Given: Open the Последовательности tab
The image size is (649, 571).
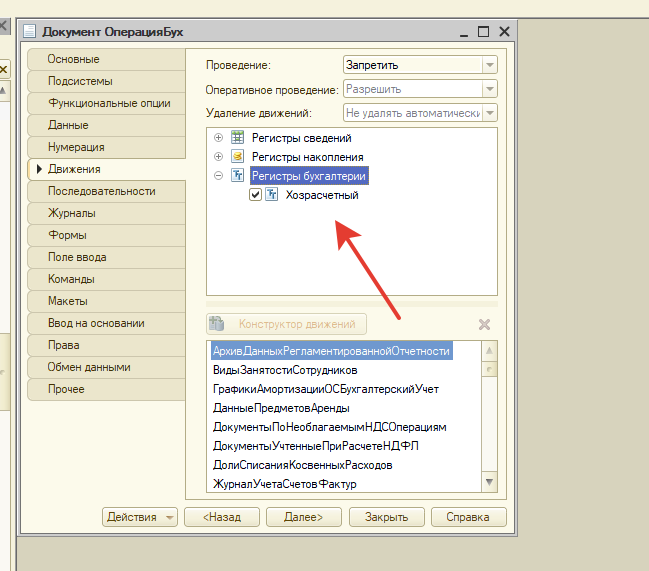Looking at the screenshot, I should point(106,191).
